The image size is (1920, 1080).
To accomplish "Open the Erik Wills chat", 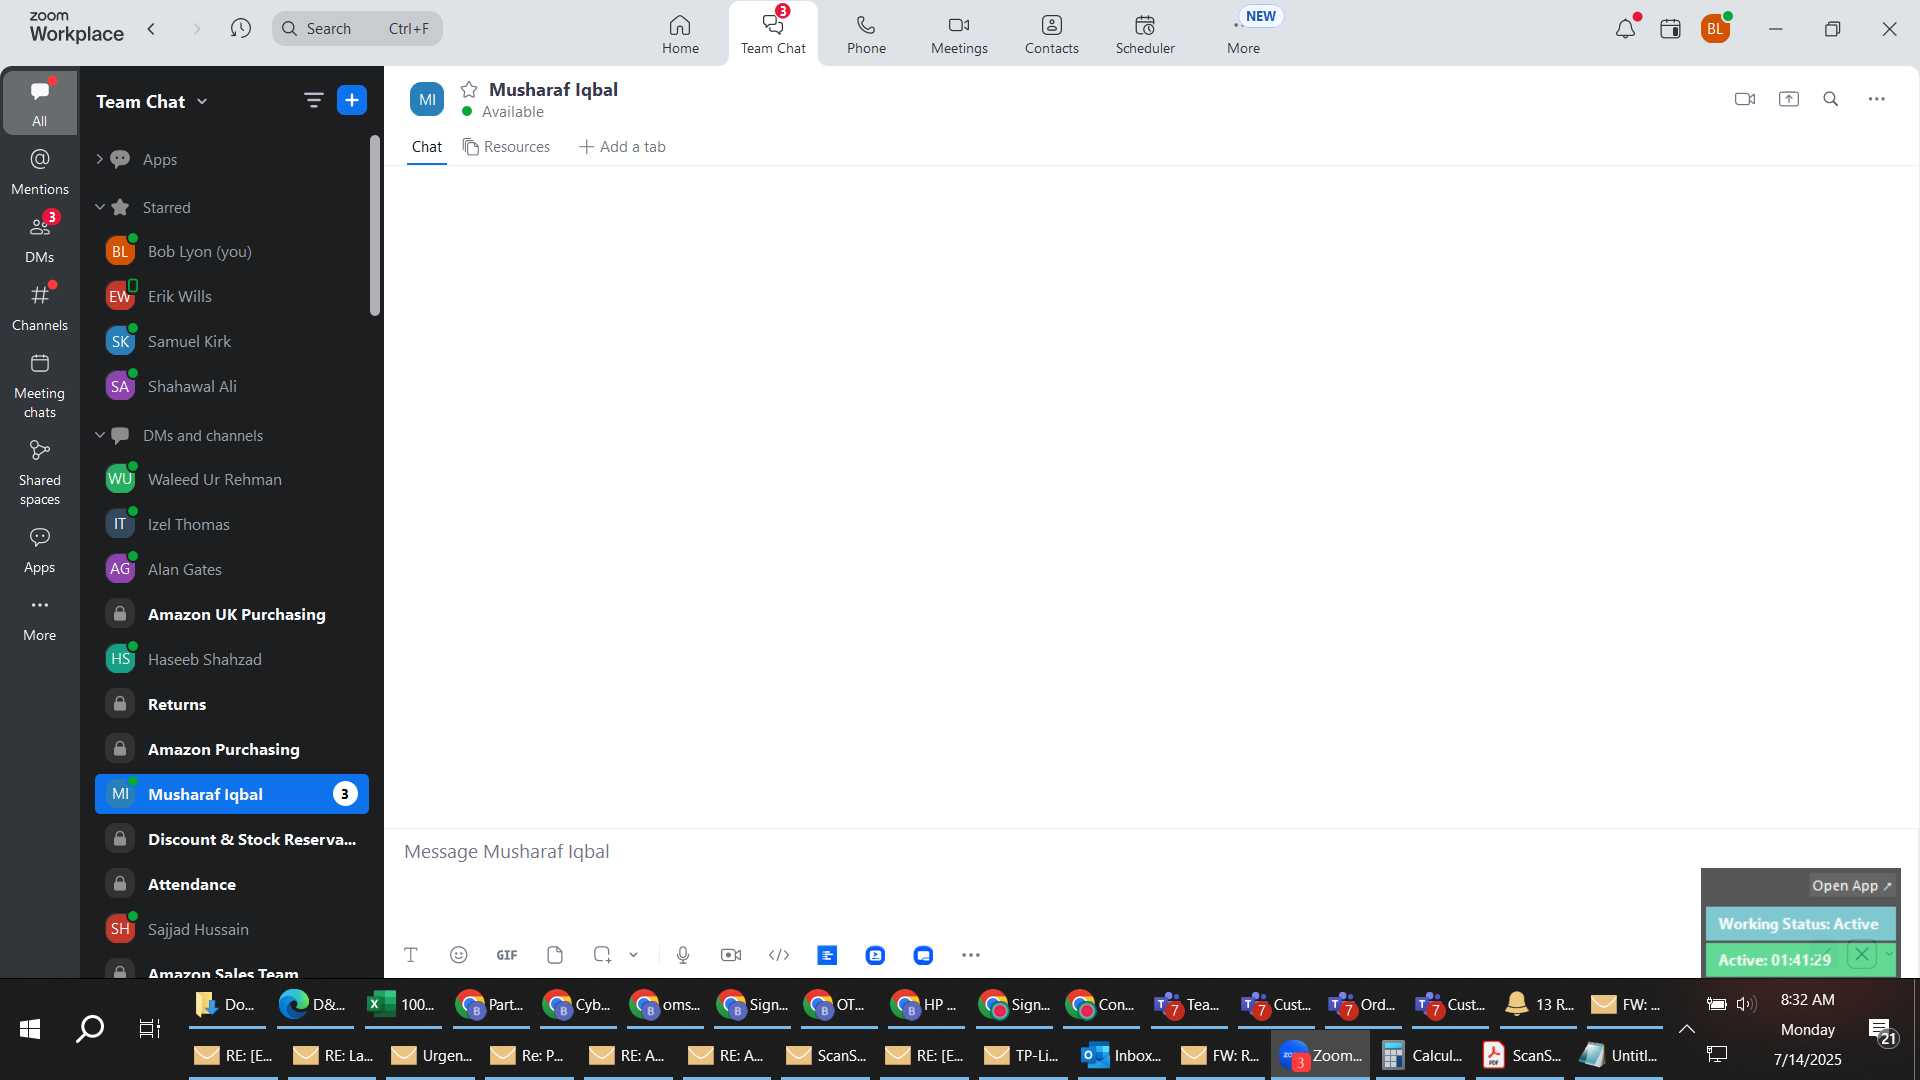I will (232, 296).
